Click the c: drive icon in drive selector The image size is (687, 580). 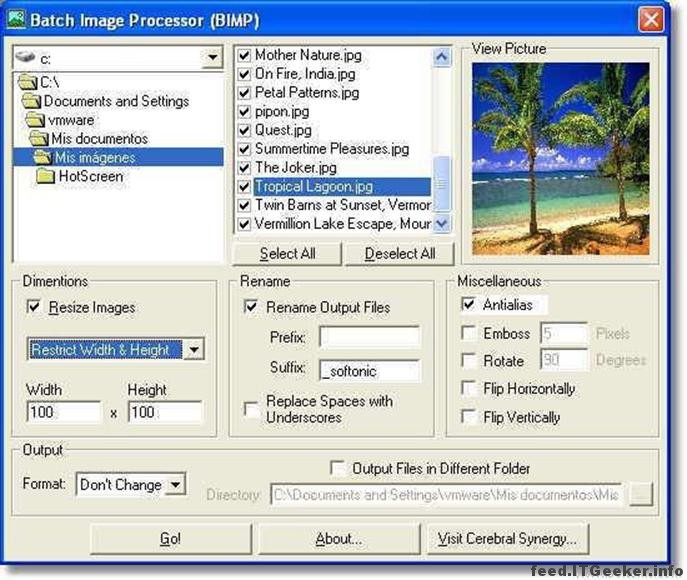tap(25, 57)
